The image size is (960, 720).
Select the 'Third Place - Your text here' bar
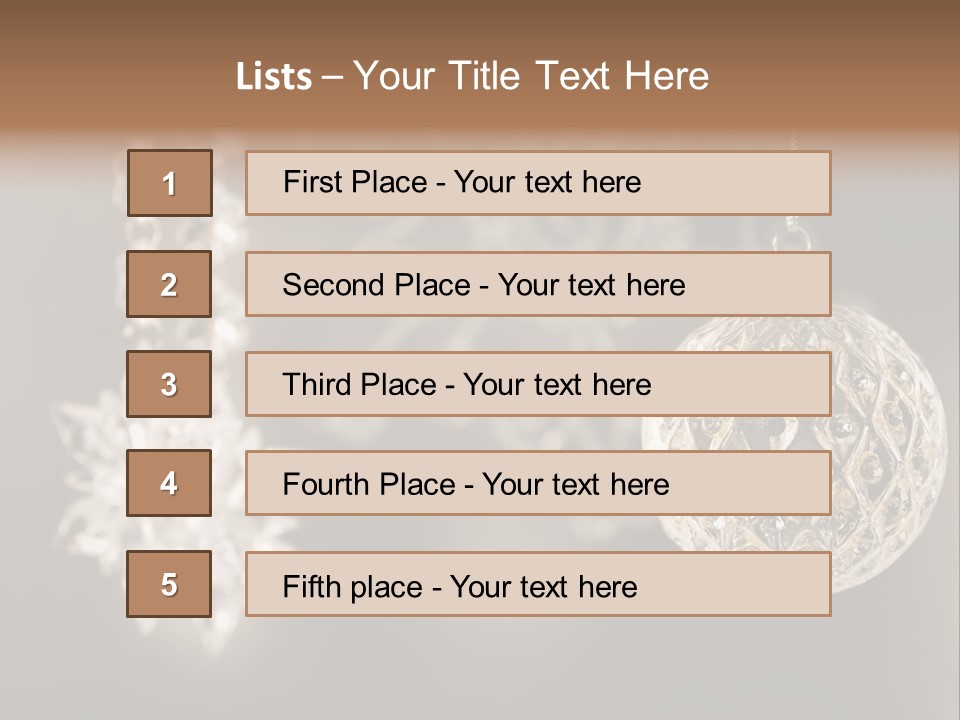coord(538,384)
